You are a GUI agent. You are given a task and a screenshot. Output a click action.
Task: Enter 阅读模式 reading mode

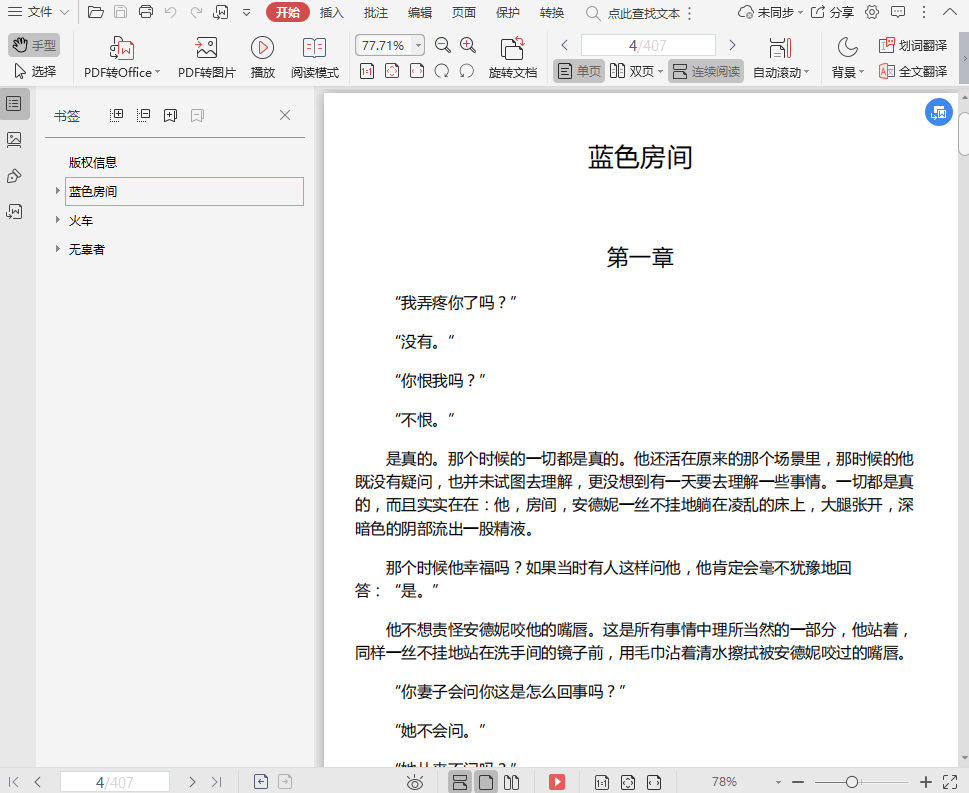(x=315, y=57)
